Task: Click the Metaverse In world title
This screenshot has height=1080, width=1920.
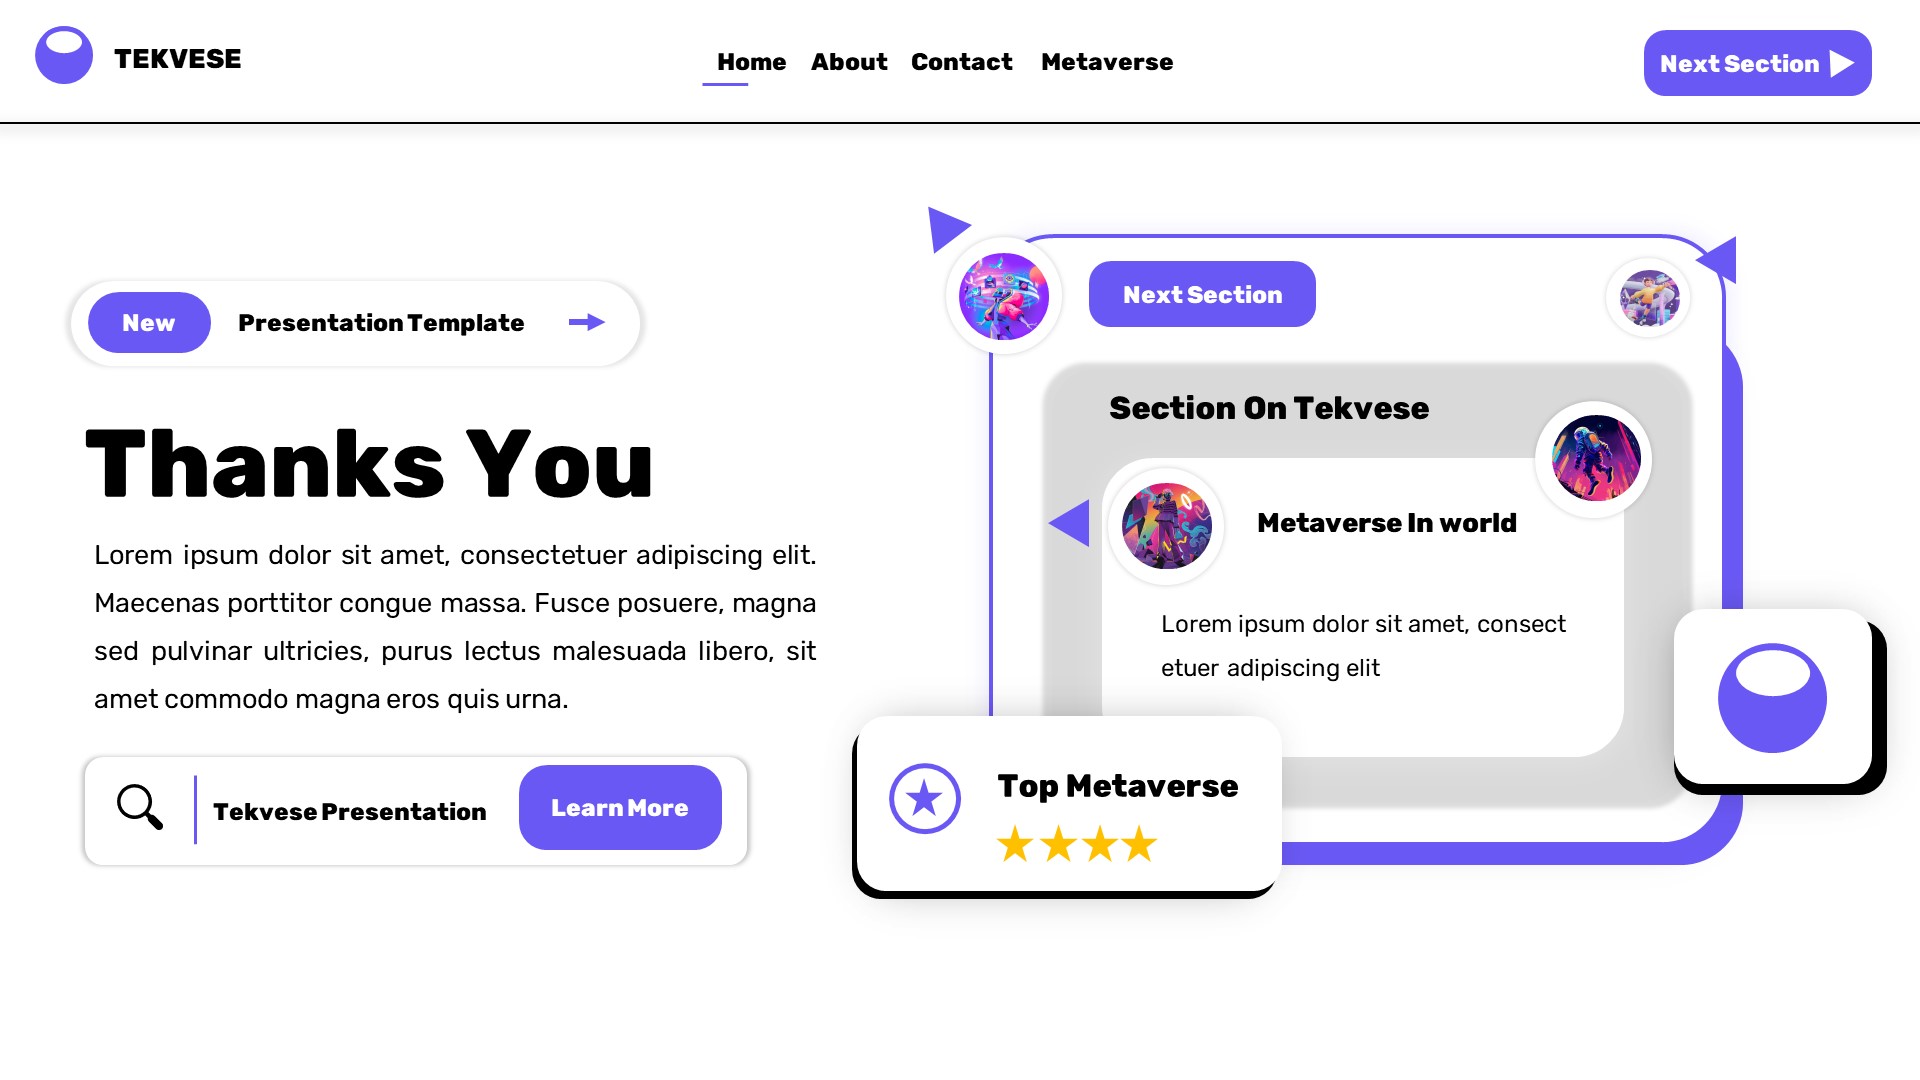Action: tap(1387, 523)
